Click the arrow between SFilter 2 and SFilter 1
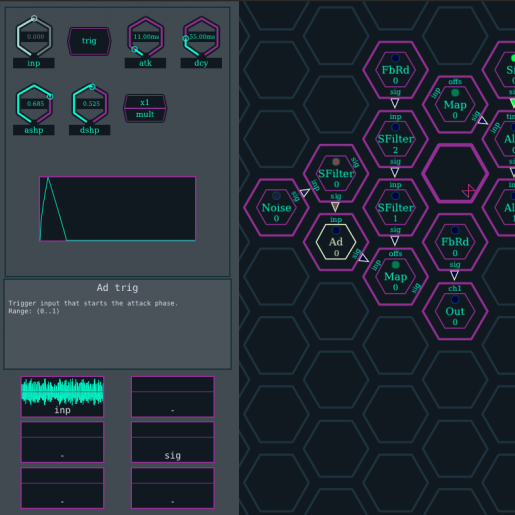The image size is (515, 515). (x=395, y=172)
